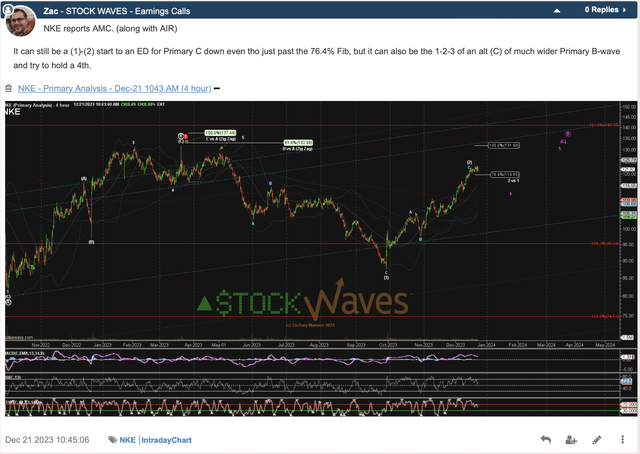This screenshot has width=640, height=454.
Task: Click the NKE tag link
Action: 127,440
